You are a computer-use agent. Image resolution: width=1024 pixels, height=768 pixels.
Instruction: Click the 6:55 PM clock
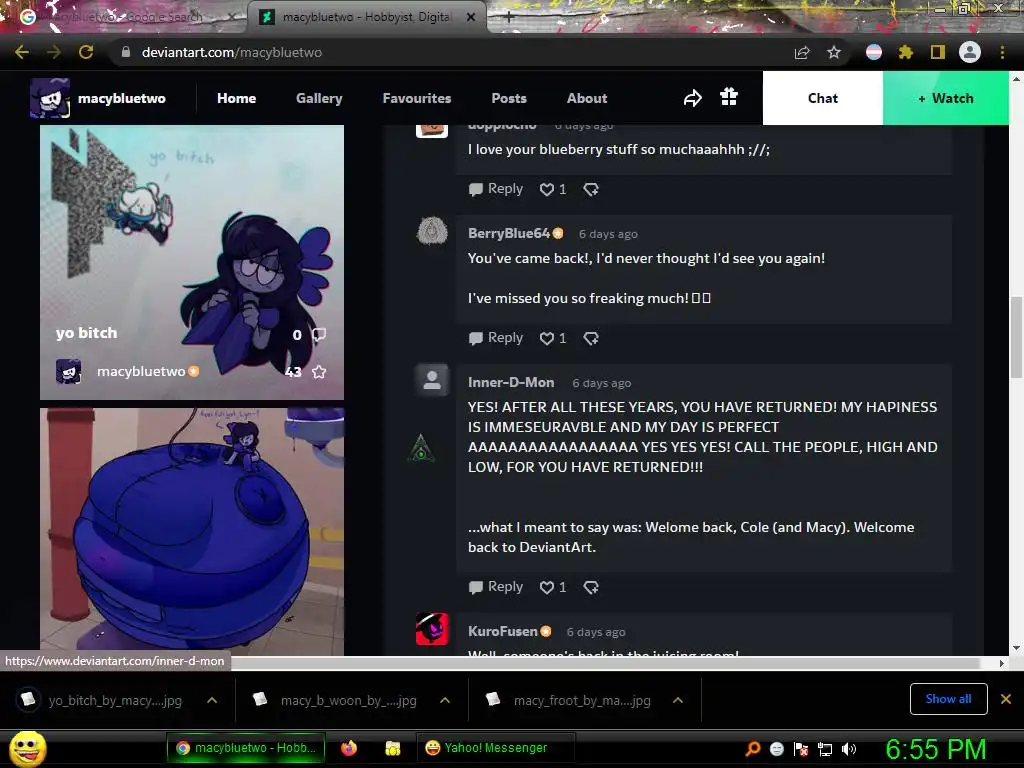pyautogui.click(x=936, y=749)
